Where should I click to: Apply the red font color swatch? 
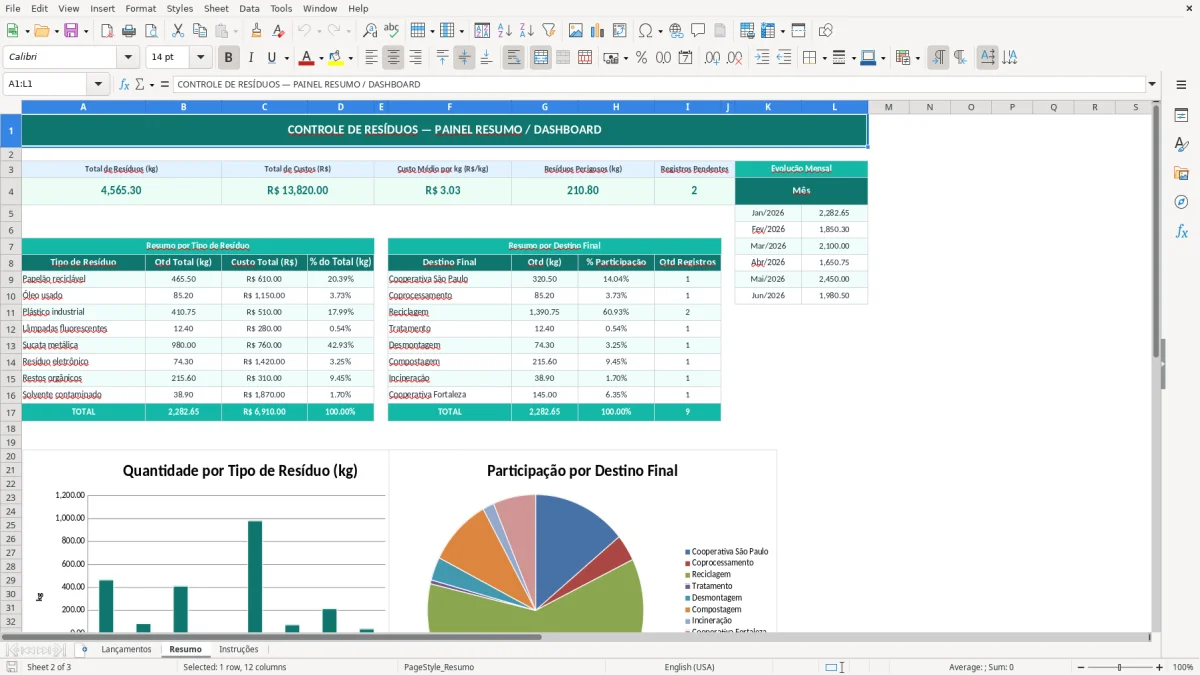pyautogui.click(x=306, y=58)
